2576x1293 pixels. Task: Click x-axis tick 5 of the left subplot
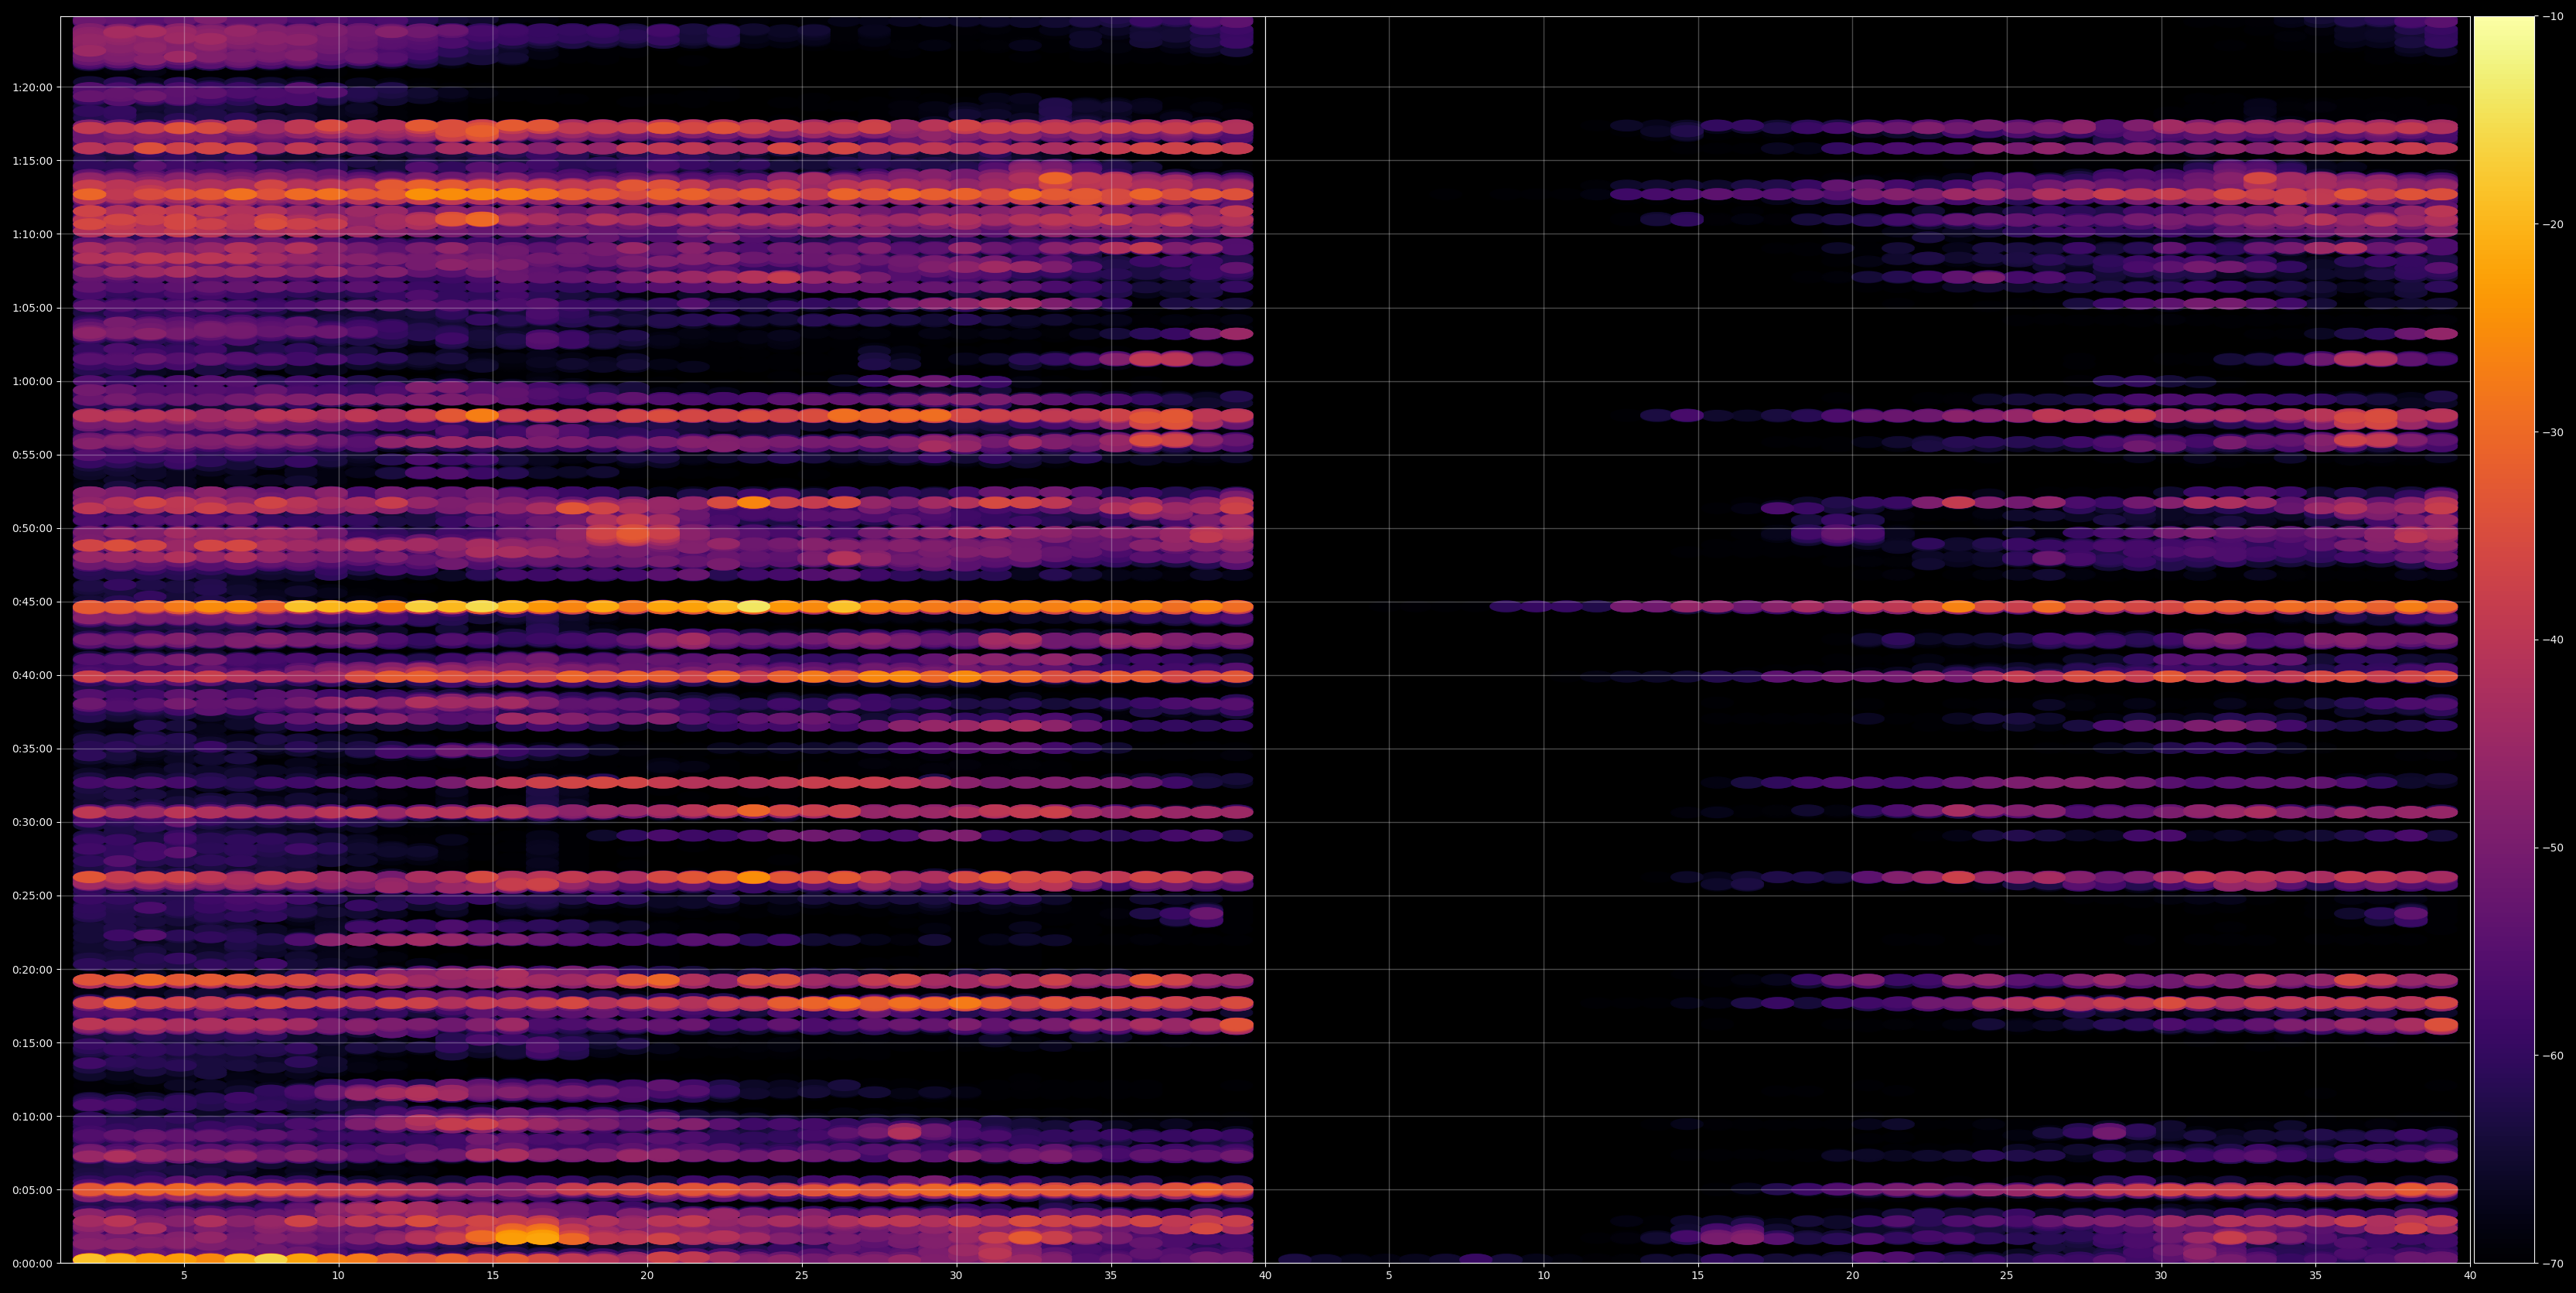184,1276
